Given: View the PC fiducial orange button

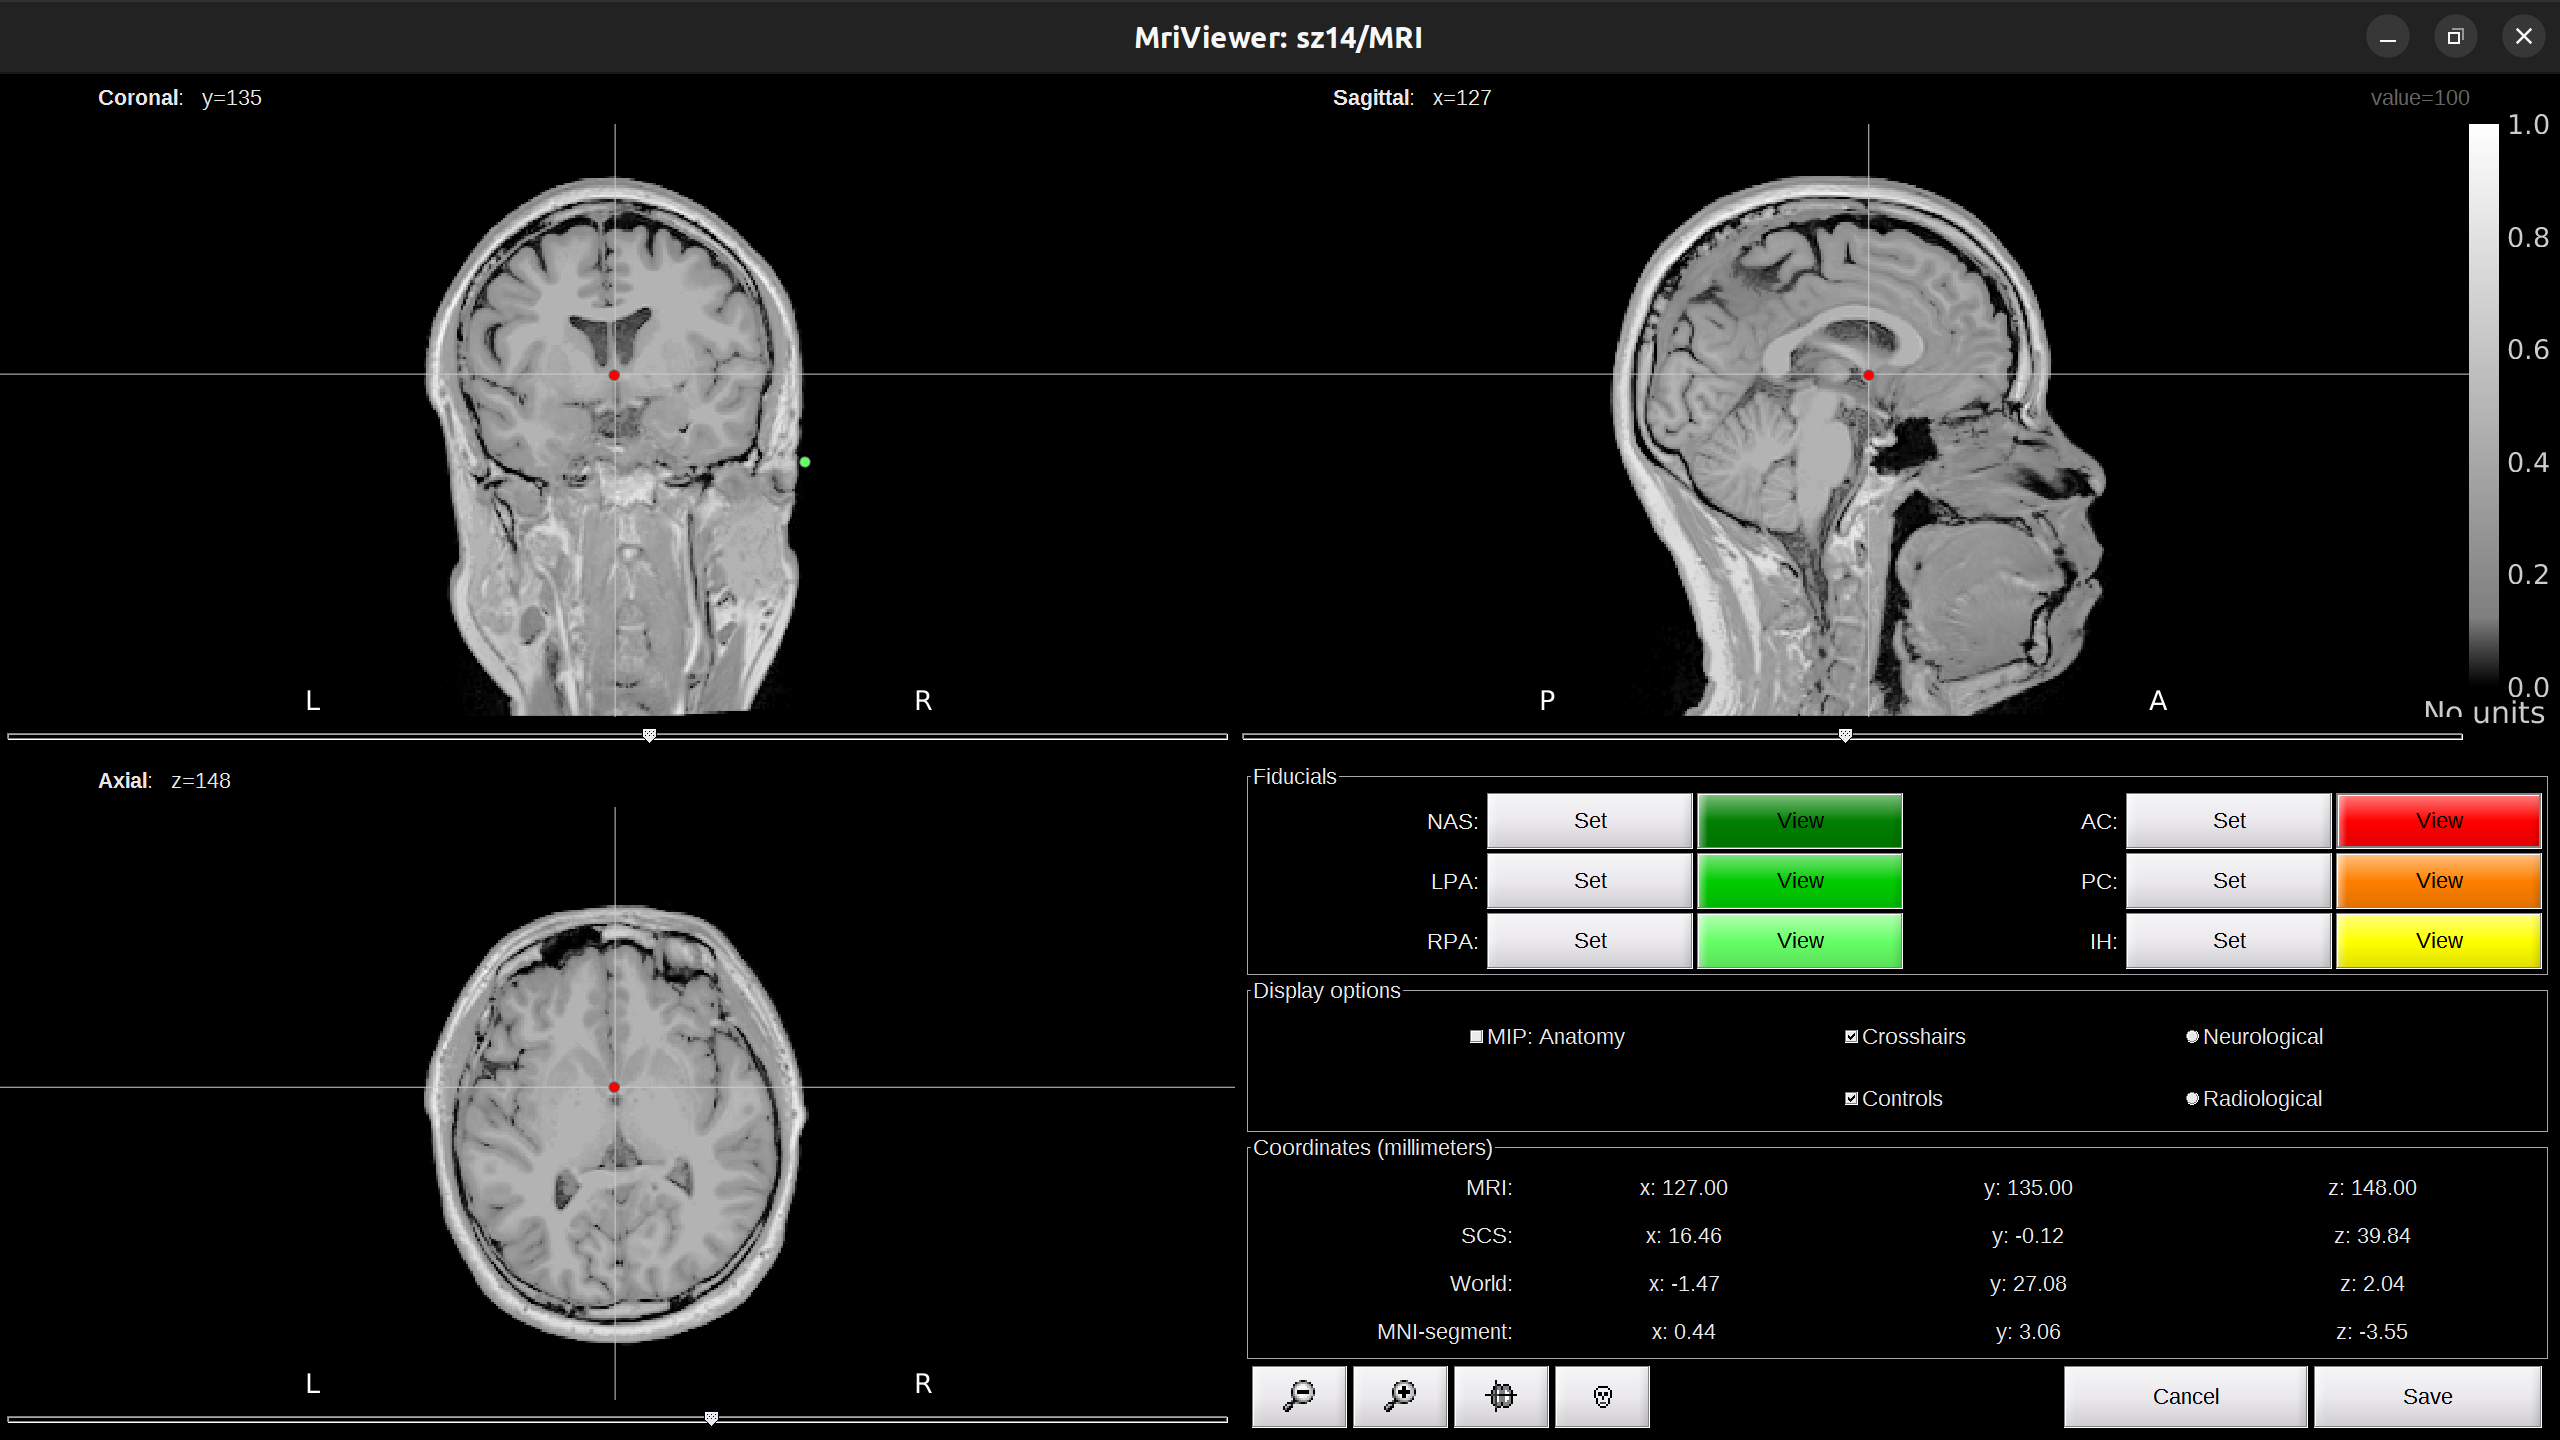Looking at the screenshot, I should [2439, 881].
